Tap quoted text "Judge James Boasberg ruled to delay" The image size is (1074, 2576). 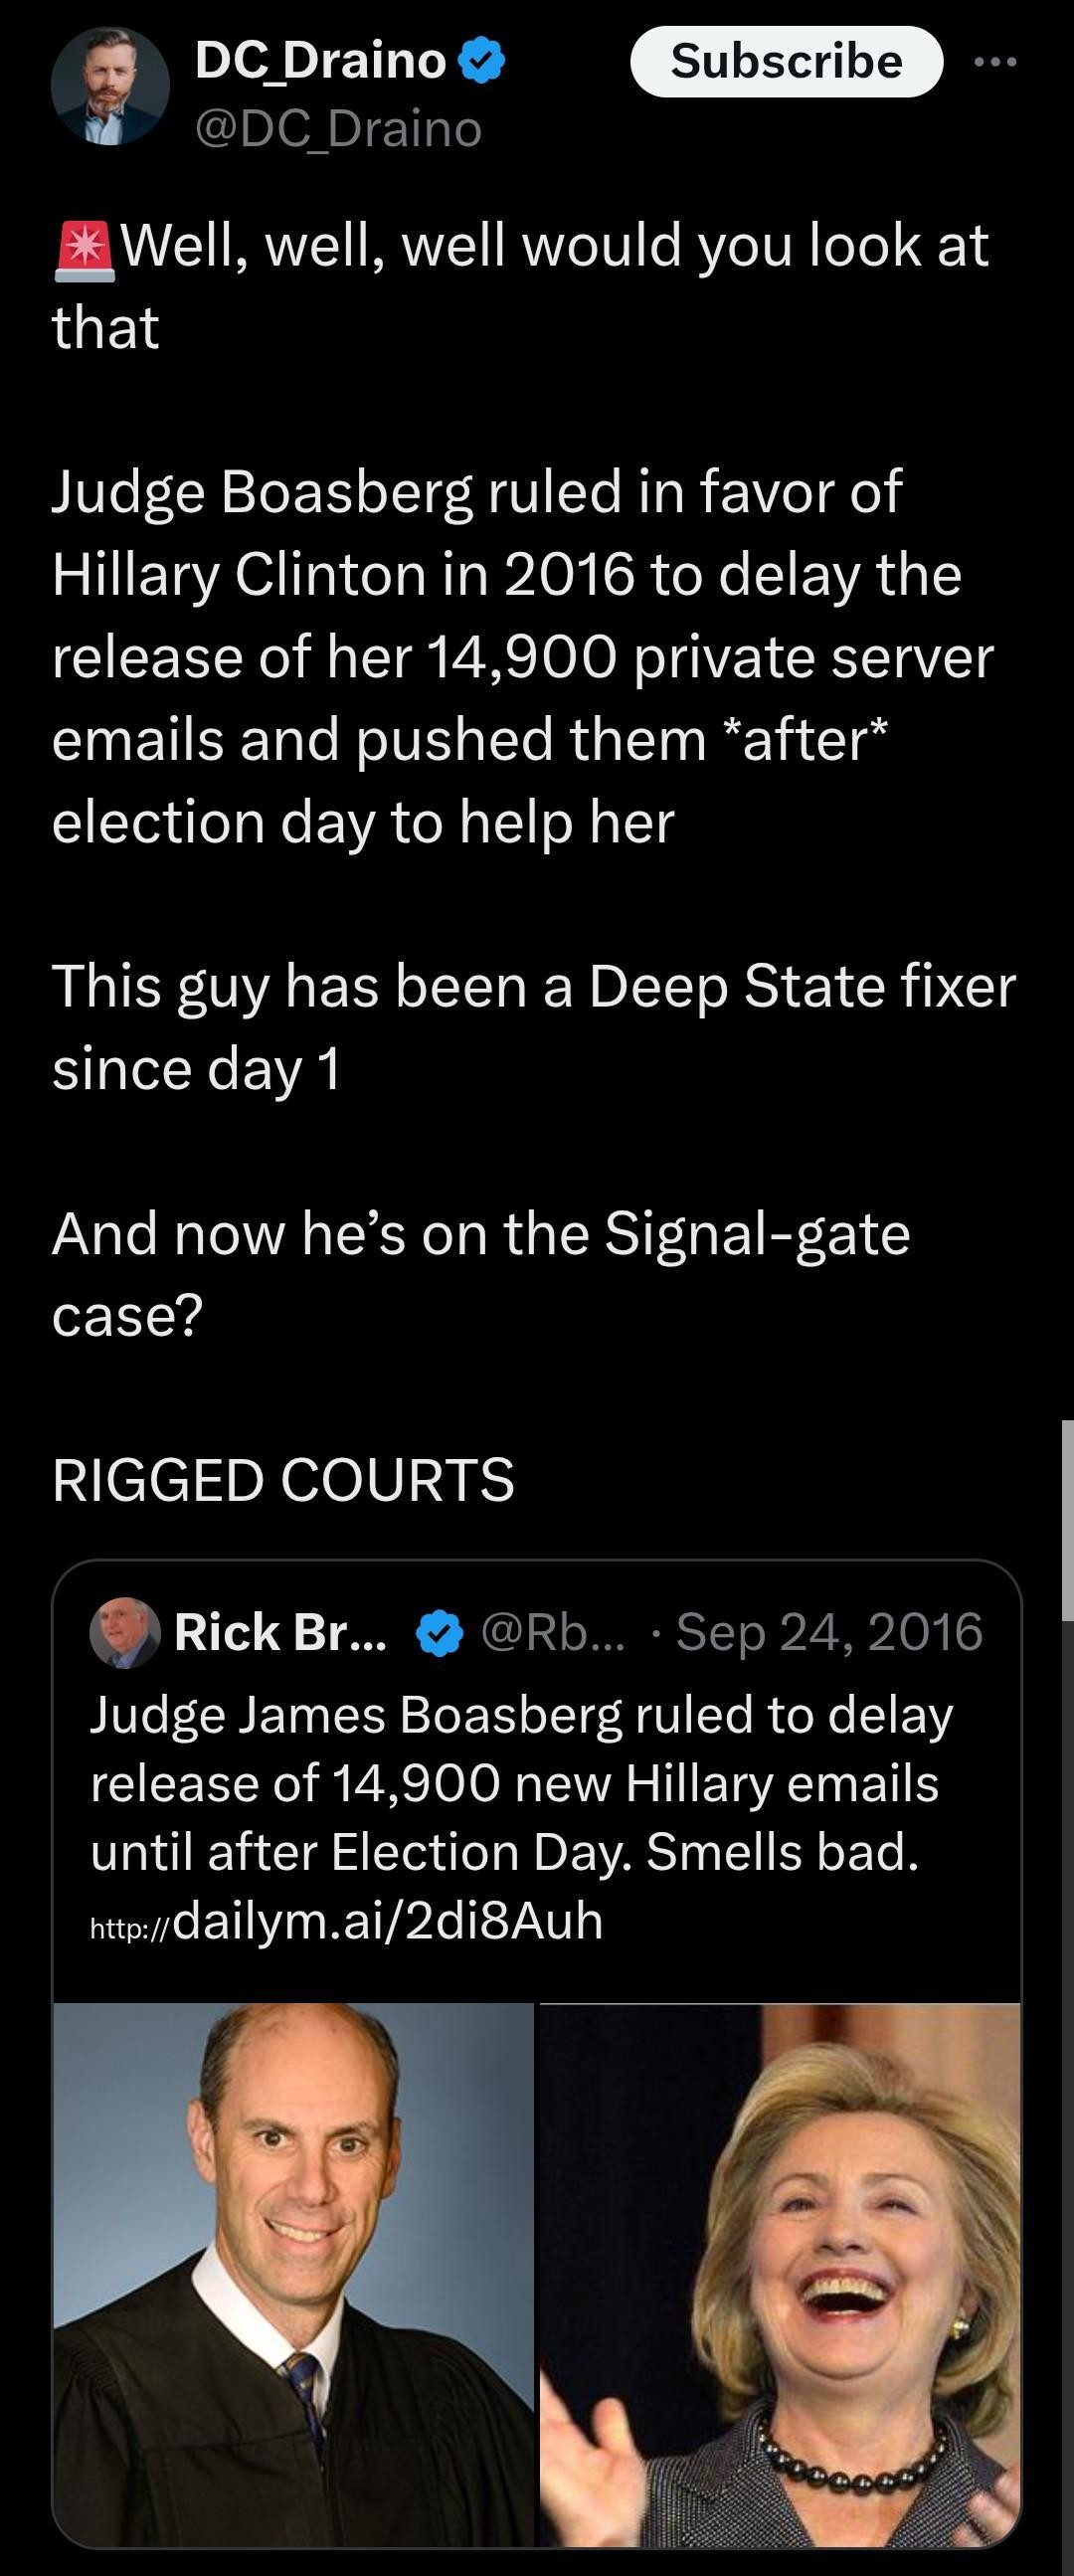coord(521,1715)
